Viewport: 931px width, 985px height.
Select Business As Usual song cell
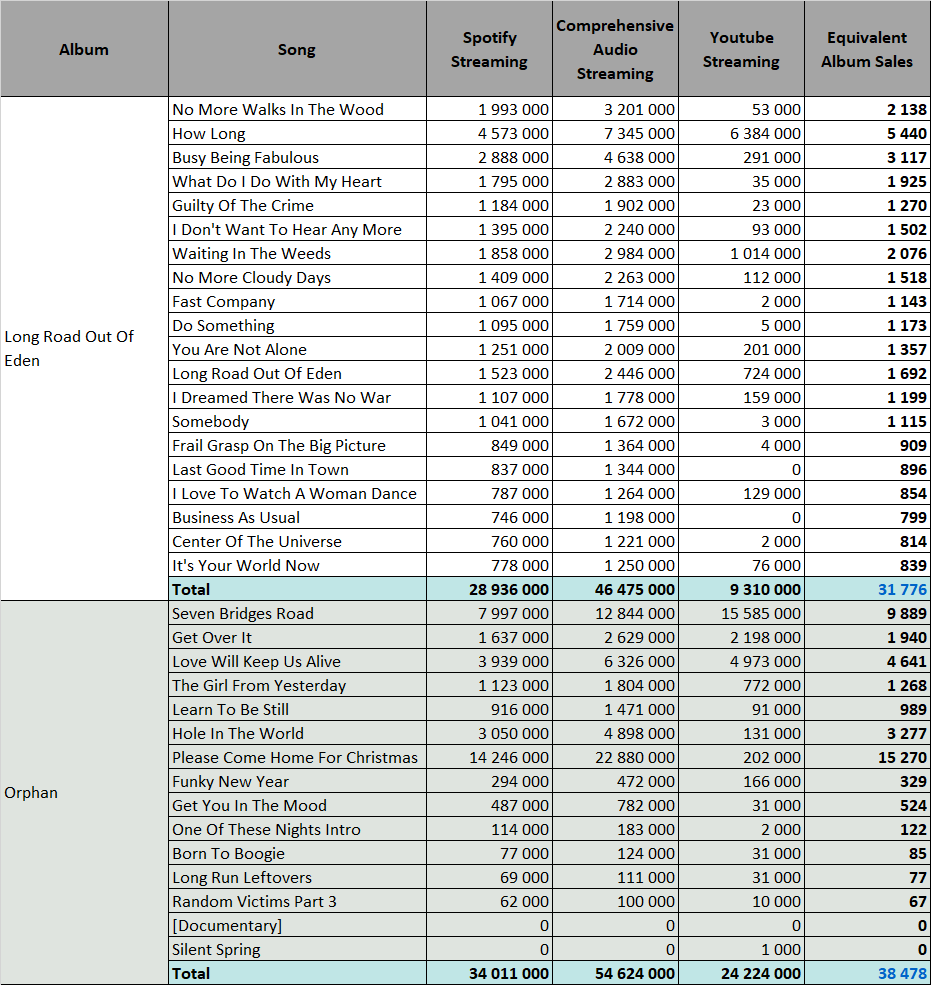(x=297, y=517)
